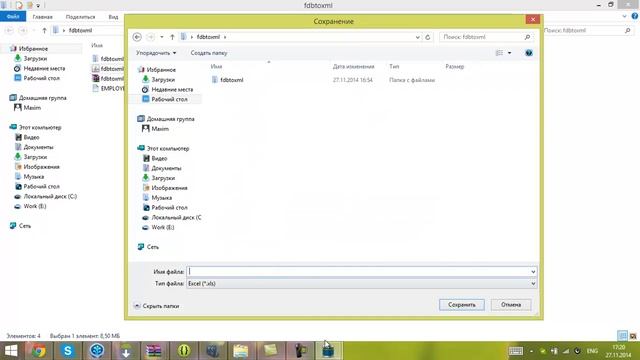Focus the Имя файла input field
Screen dimensions: 640x360
pyautogui.click(x=358, y=272)
